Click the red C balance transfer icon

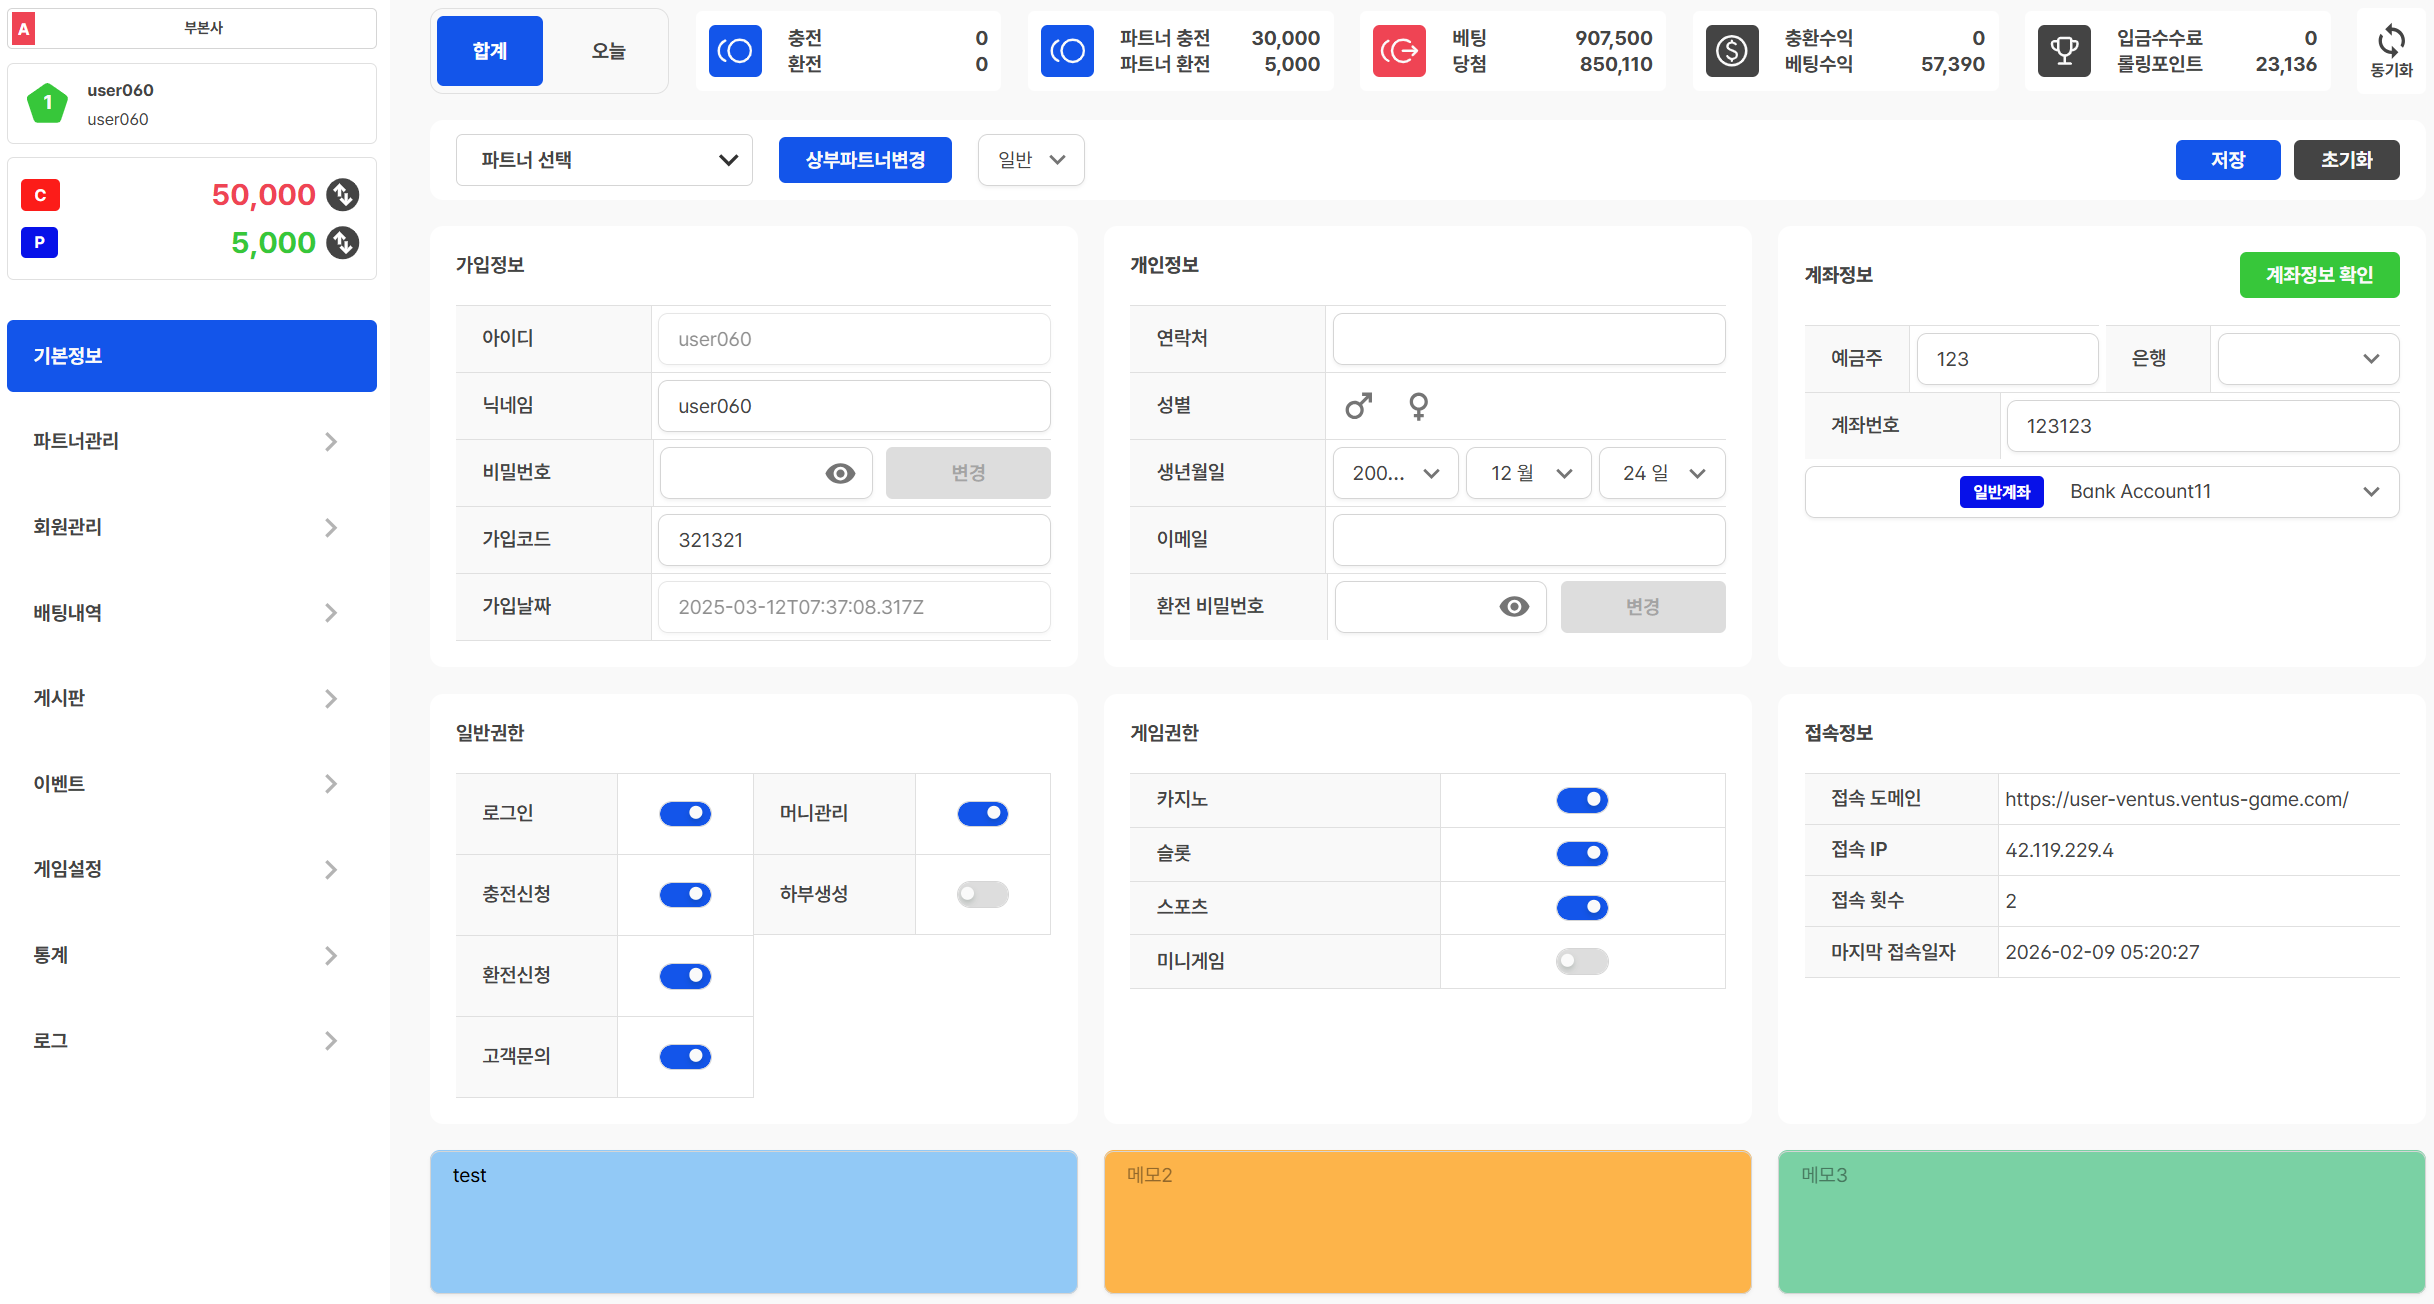343,195
